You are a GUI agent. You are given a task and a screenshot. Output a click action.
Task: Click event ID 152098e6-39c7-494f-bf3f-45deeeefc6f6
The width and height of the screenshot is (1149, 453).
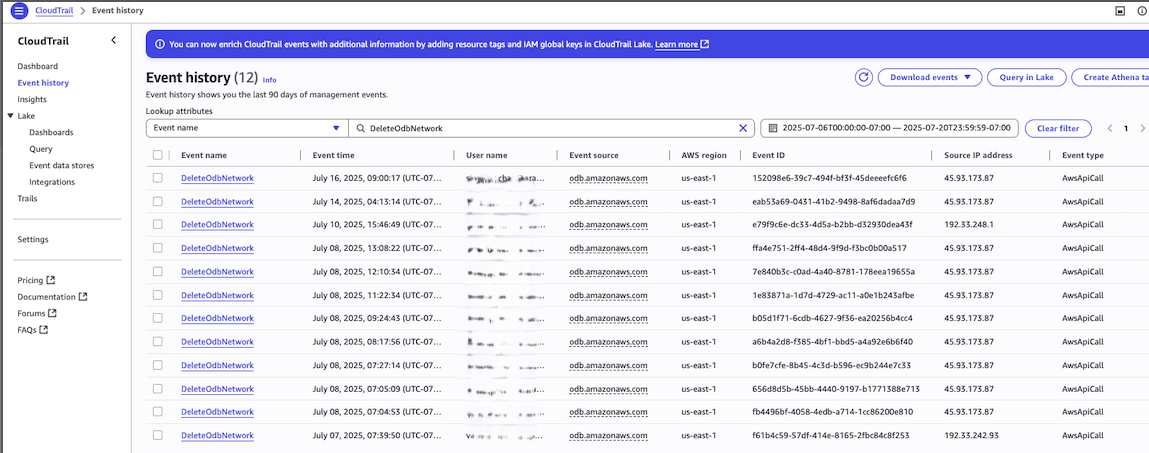pyautogui.click(x=830, y=178)
